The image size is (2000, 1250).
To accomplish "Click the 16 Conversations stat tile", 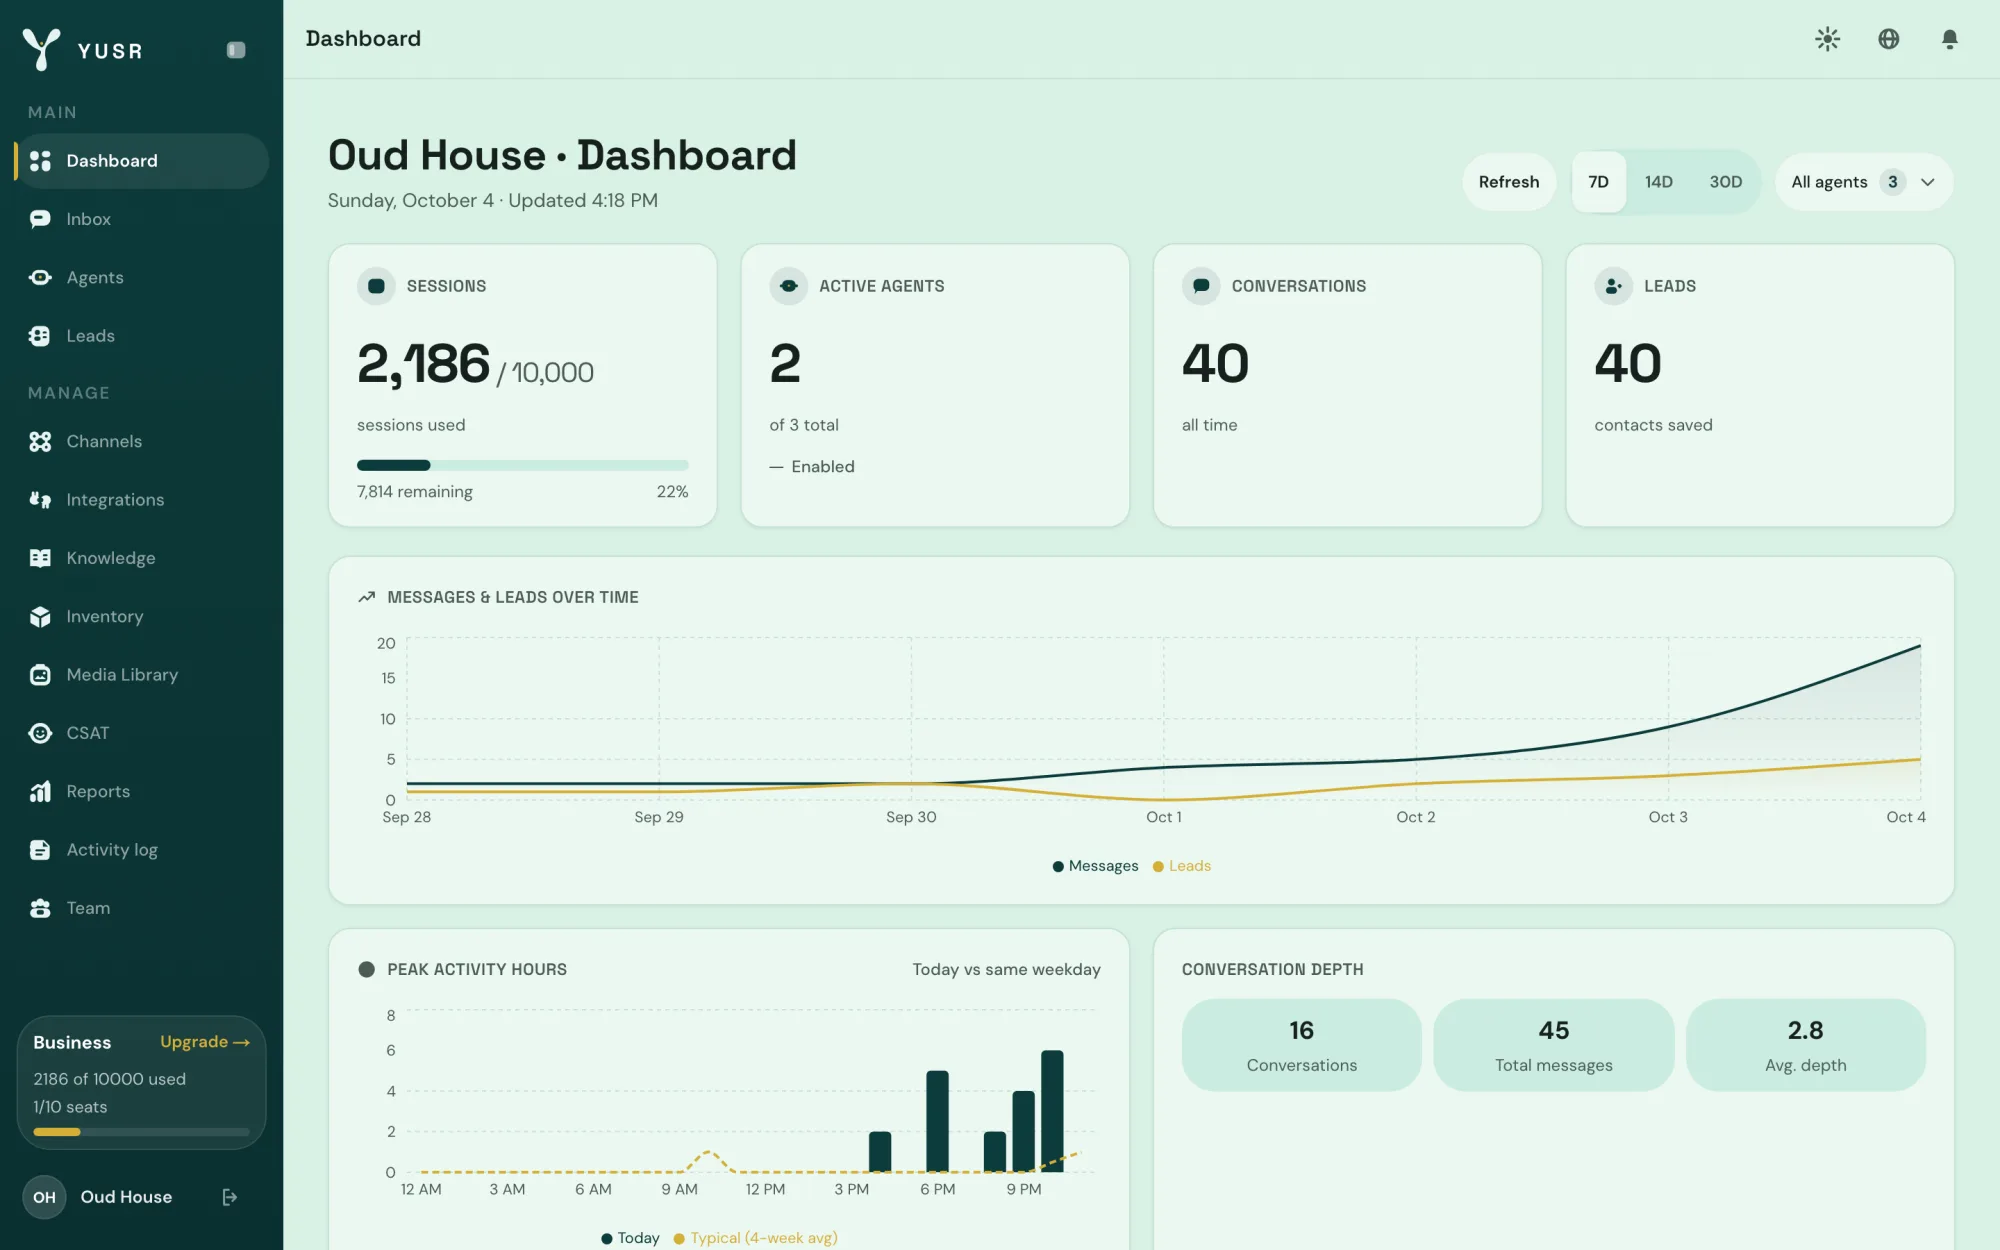I will tap(1301, 1045).
